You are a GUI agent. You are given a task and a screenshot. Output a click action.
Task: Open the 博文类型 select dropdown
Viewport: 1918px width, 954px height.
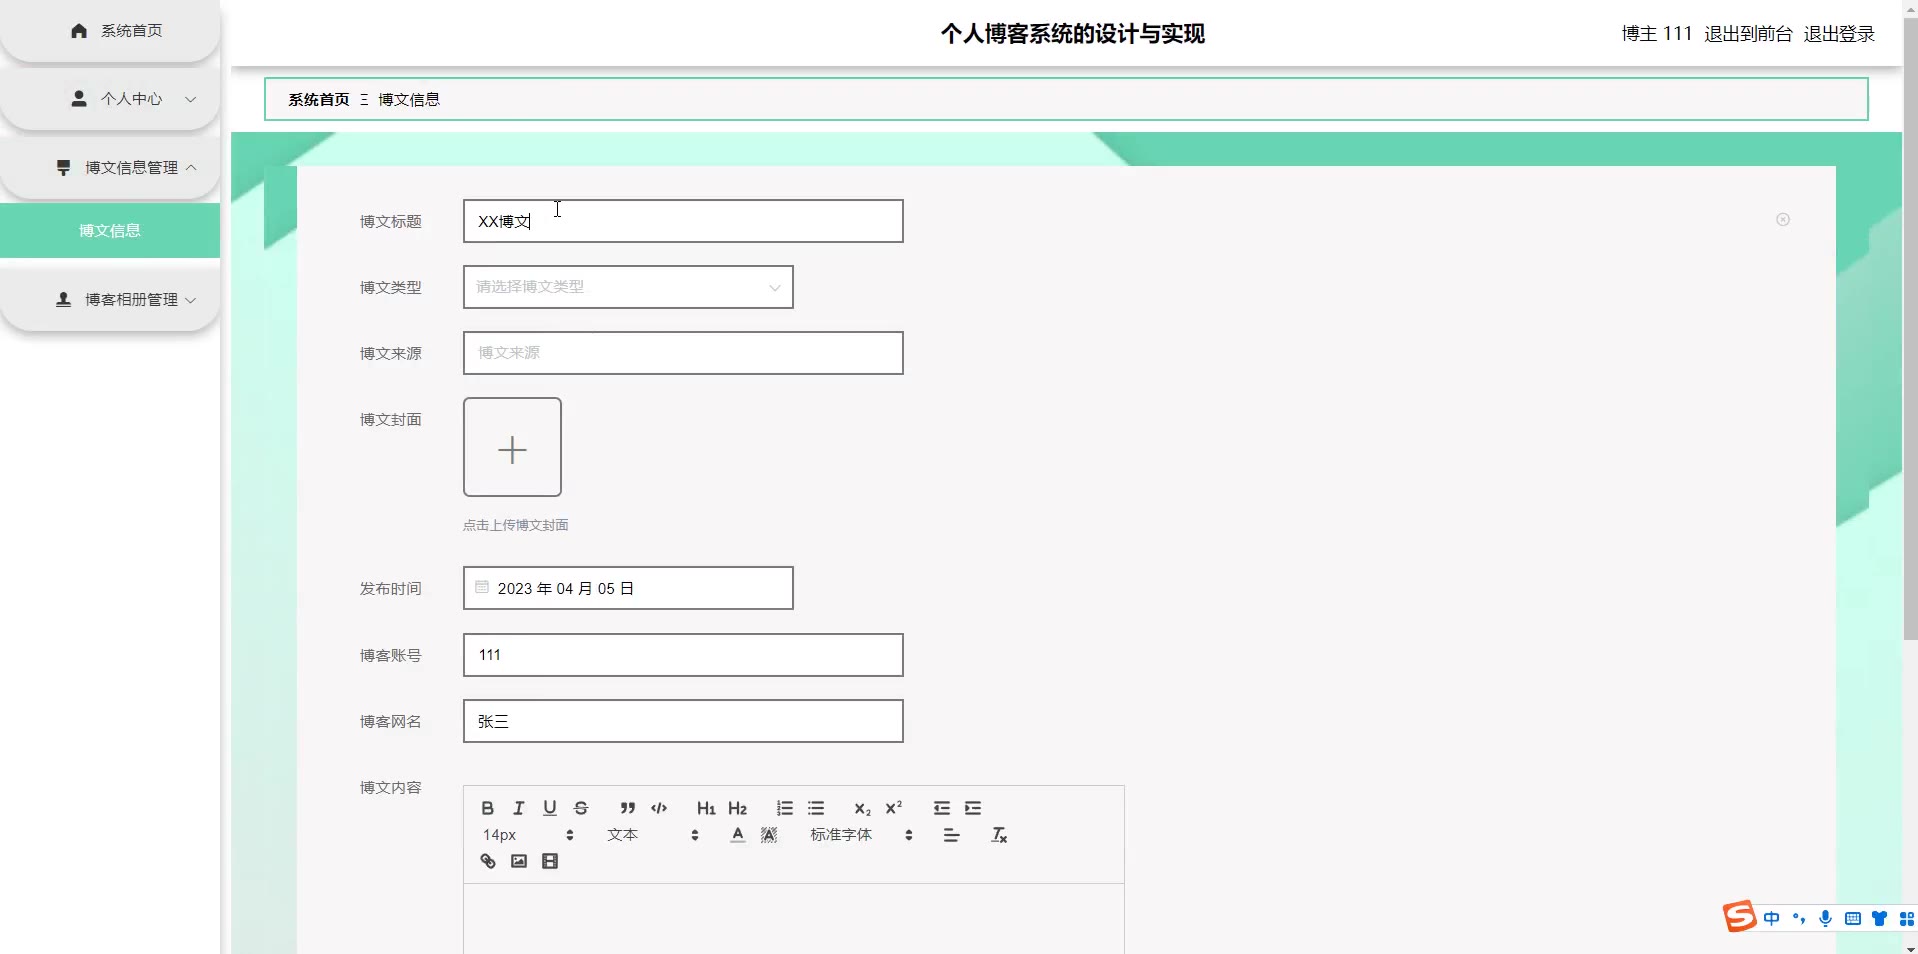click(x=628, y=287)
